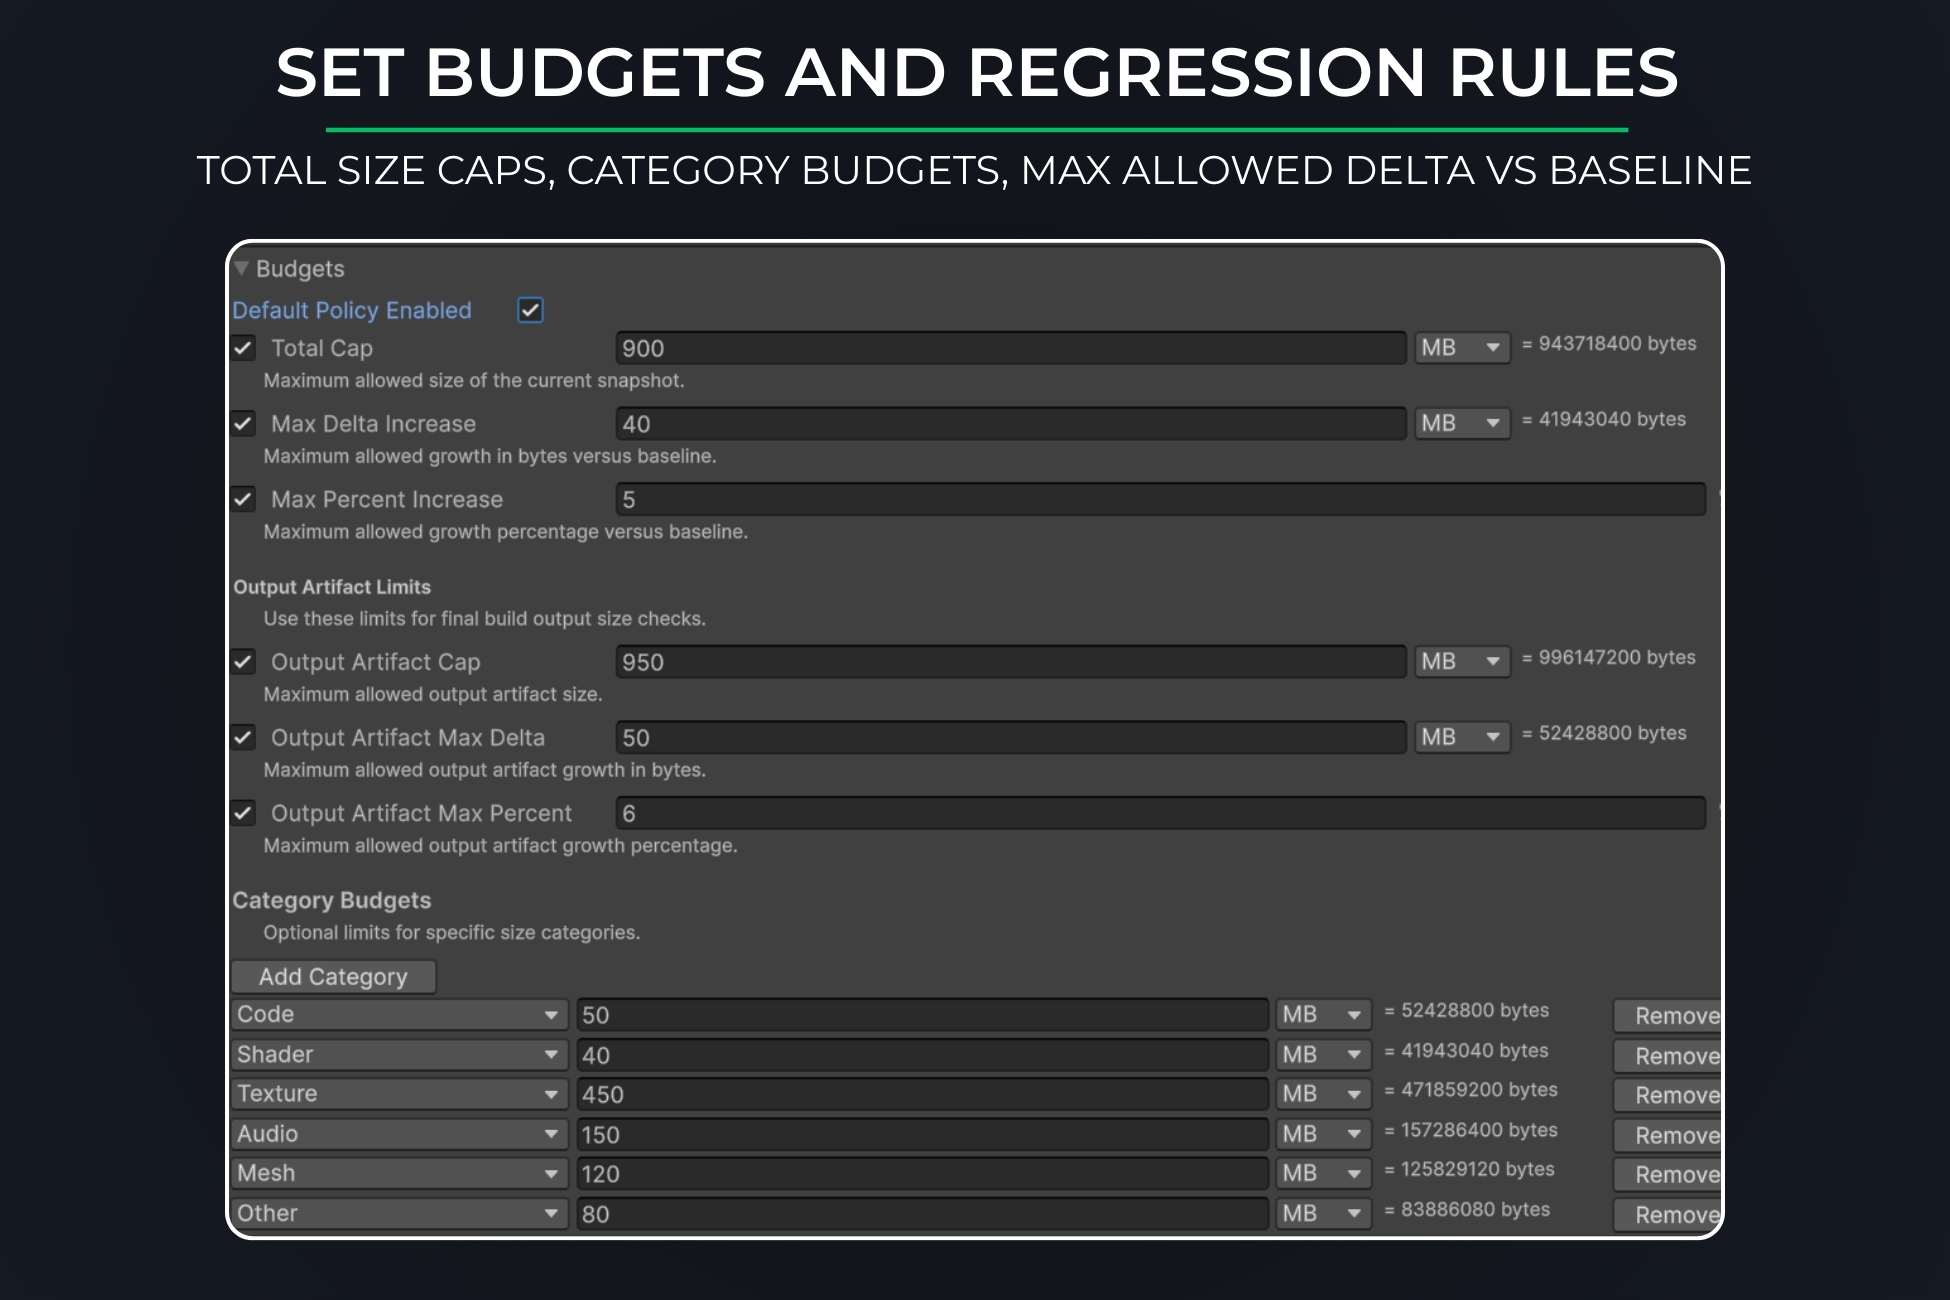The width and height of the screenshot is (1950, 1300).
Task: Click the Max Percent Increase value field
Action: pyautogui.click(x=1160, y=499)
